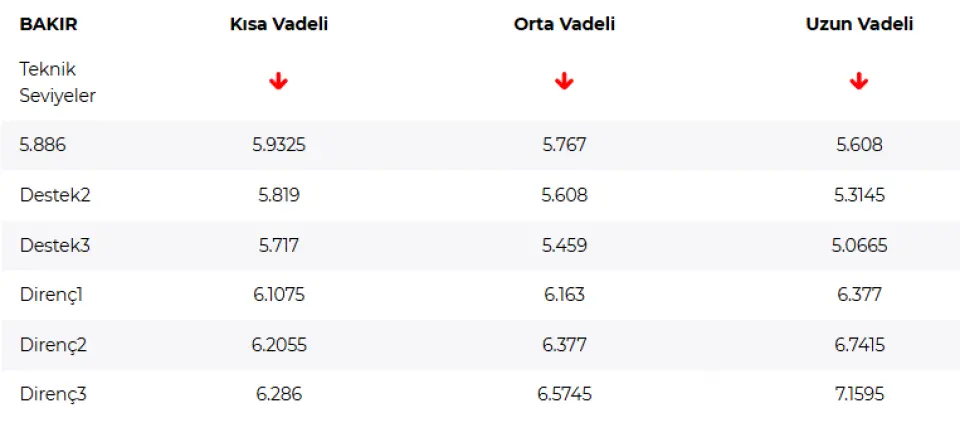The image size is (960, 447).
Task: Click the Direnç1 row label
Action: [x=53, y=295]
